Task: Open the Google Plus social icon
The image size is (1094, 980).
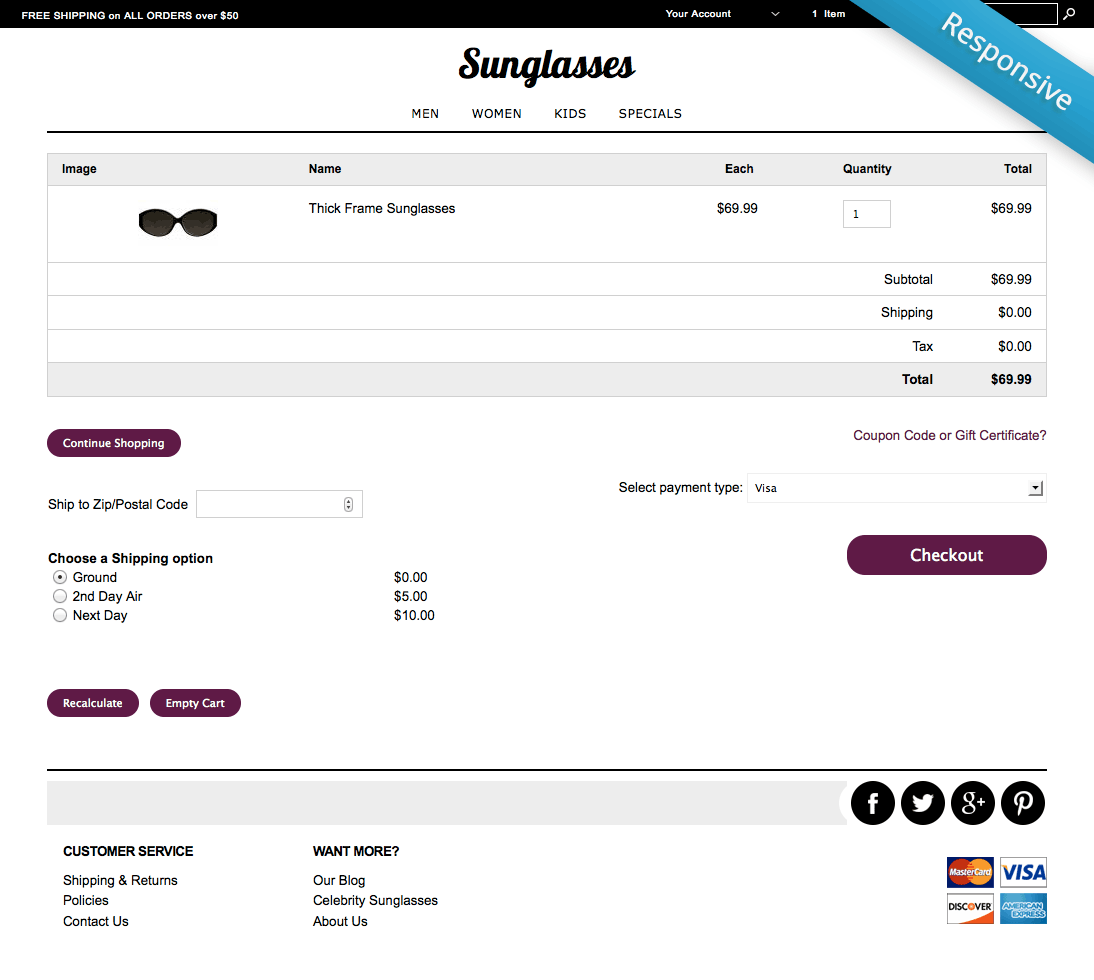Action: point(973,803)
